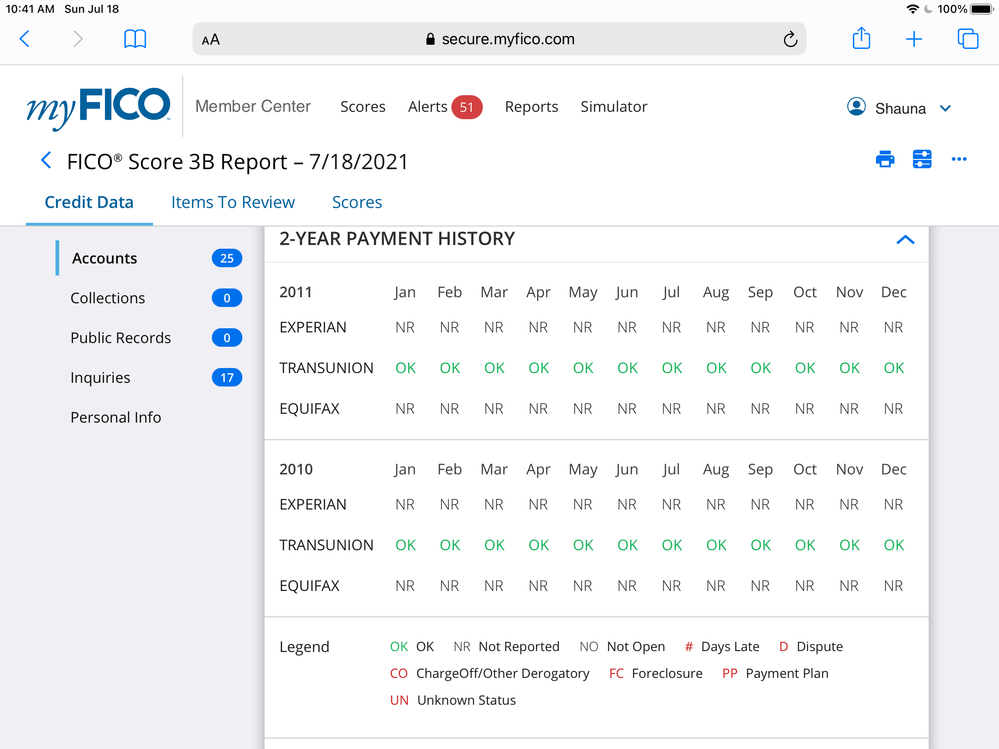The image size is (999, 749).
Task: Click the EQUIFAX row label under 2010
Action: tap(309, 586)
